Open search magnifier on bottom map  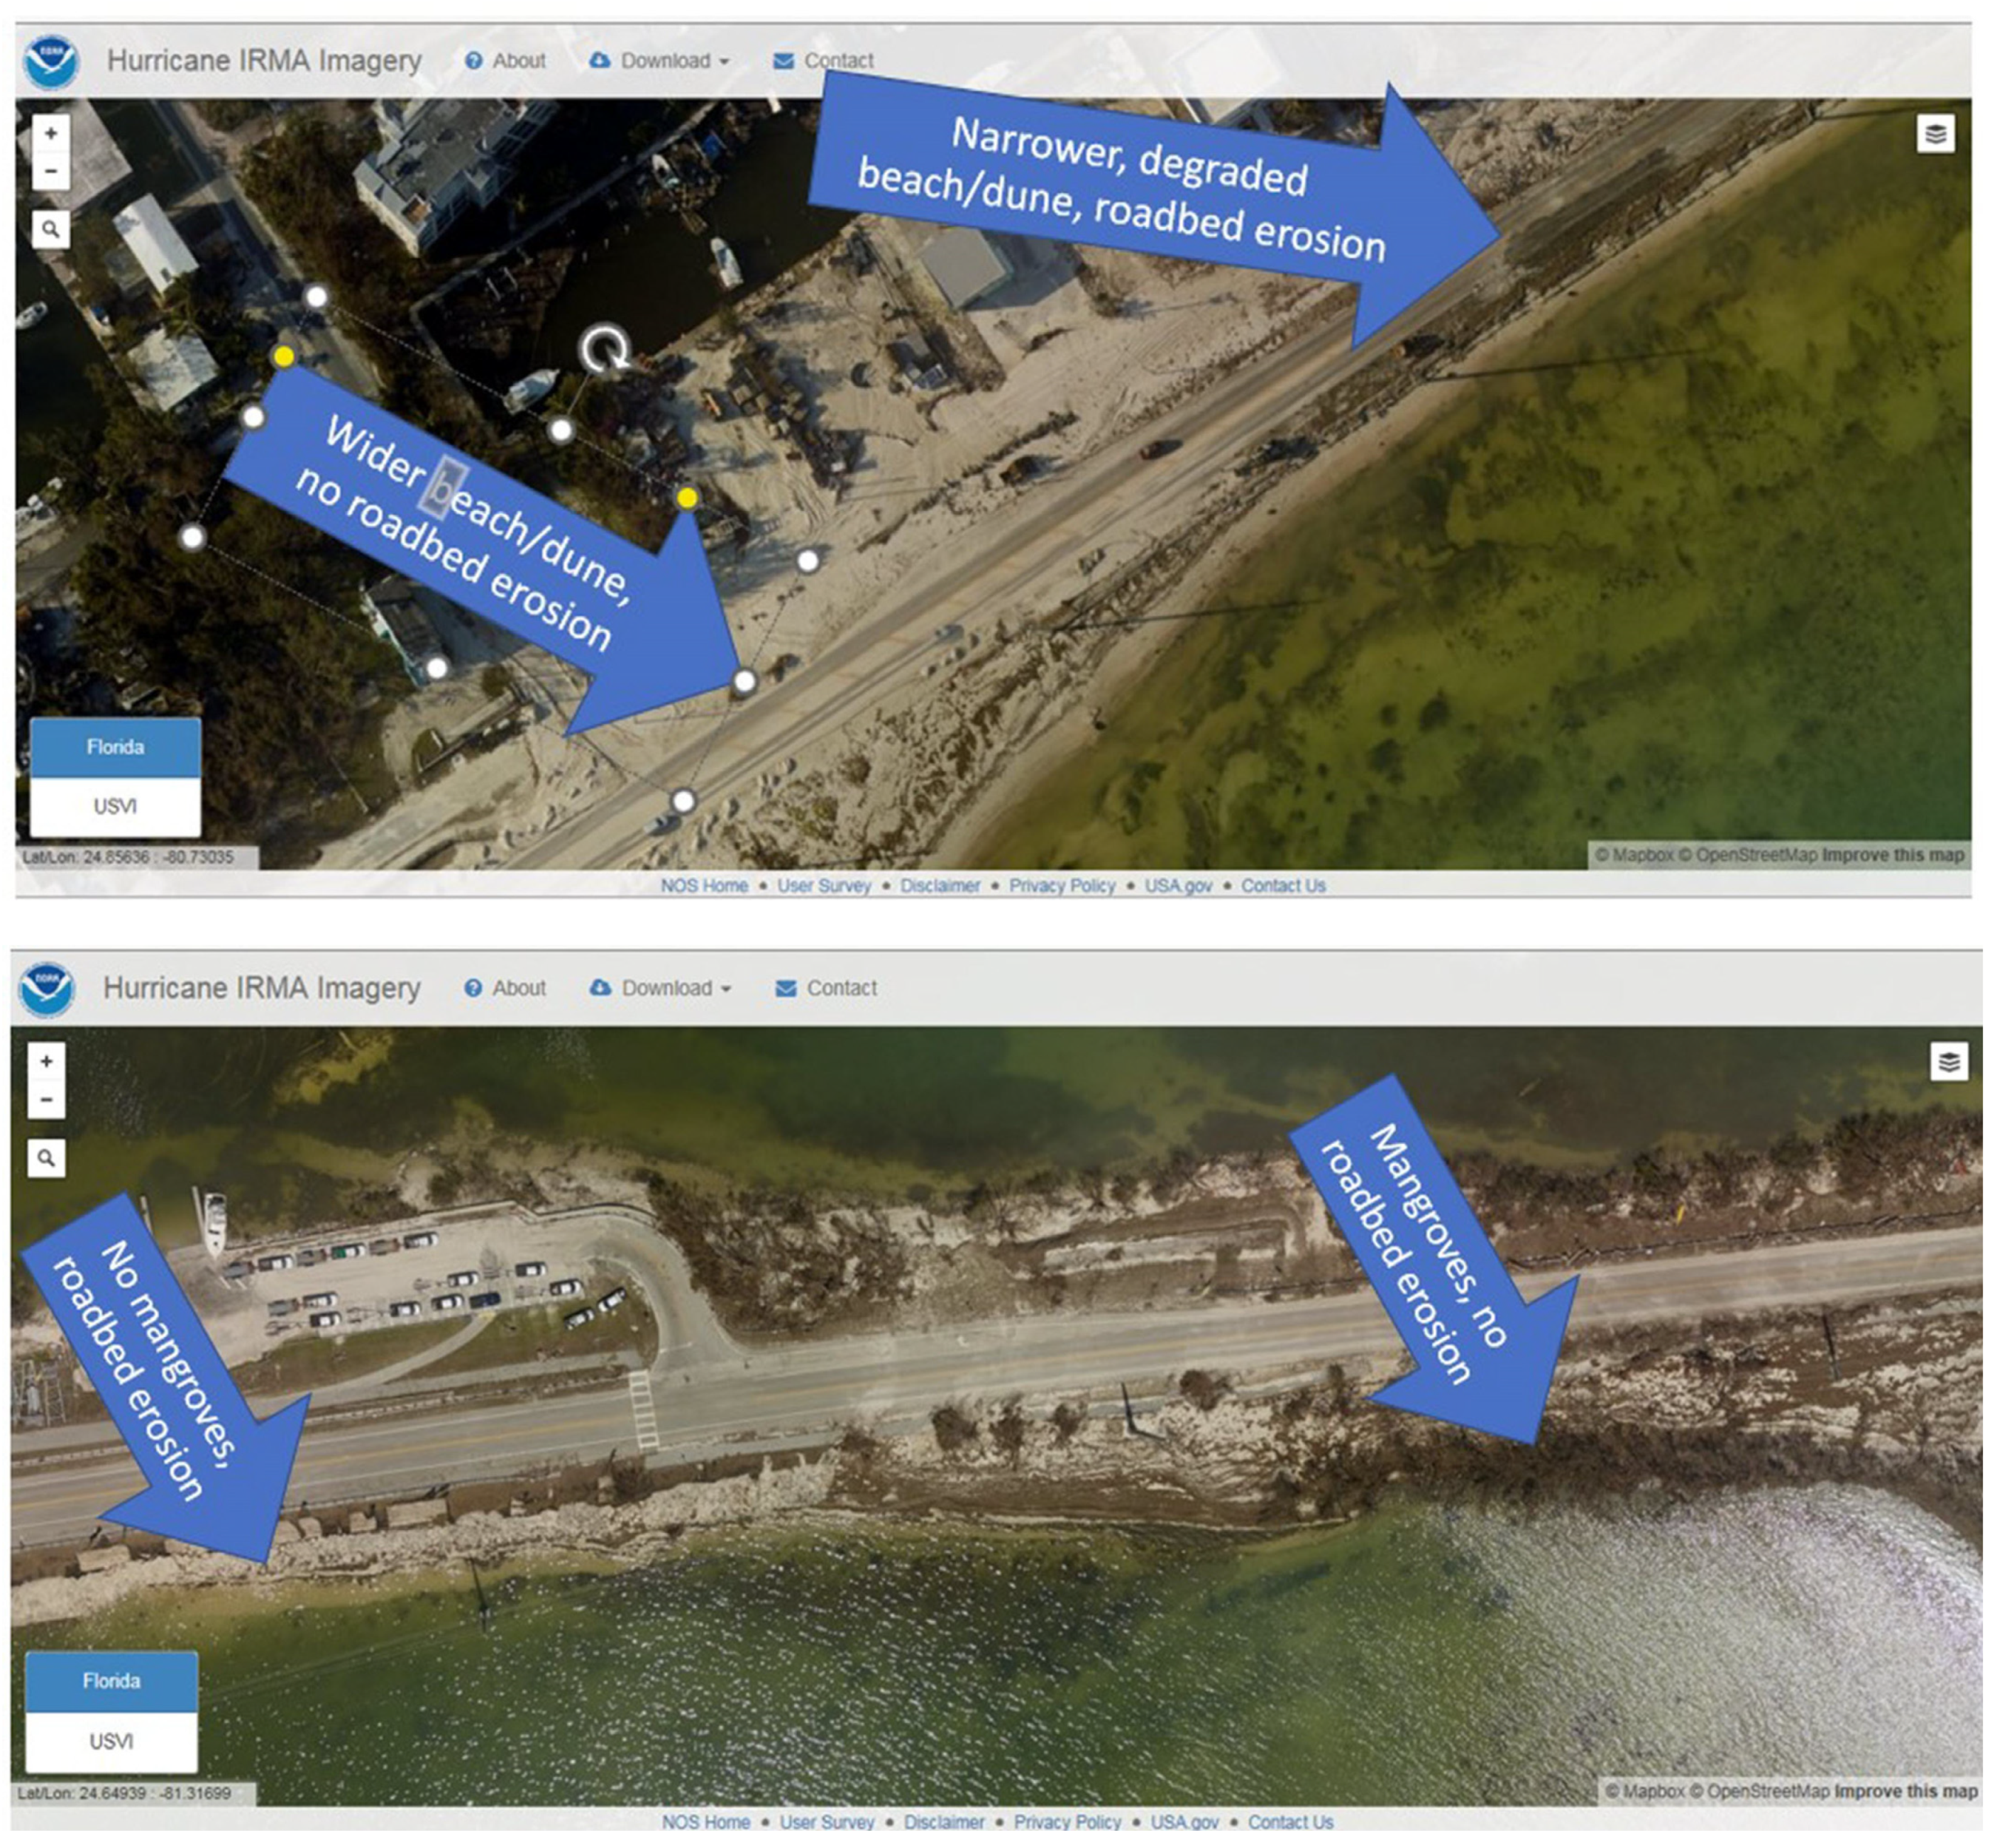(x=46, y=1158)
